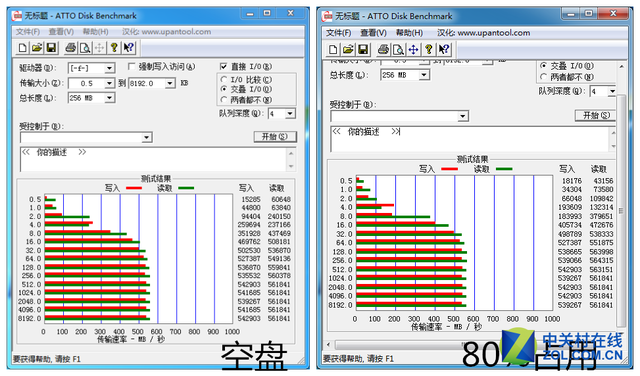
Task: Select 交叠 I/O radio button in right window
Action: [543, 66]
